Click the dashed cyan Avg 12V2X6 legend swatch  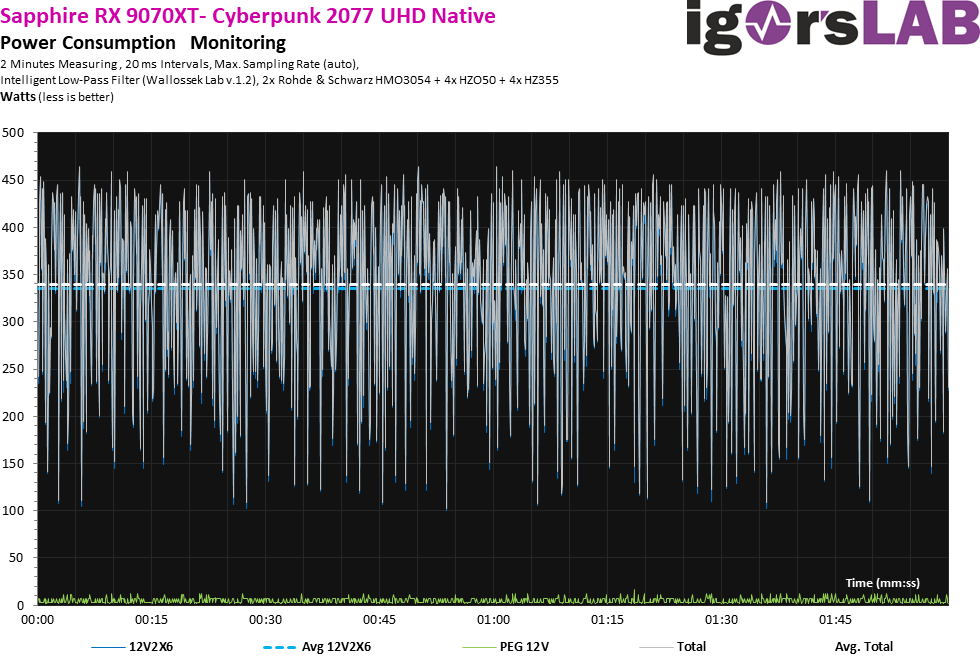pyautogui.click(x=279, y=648)
